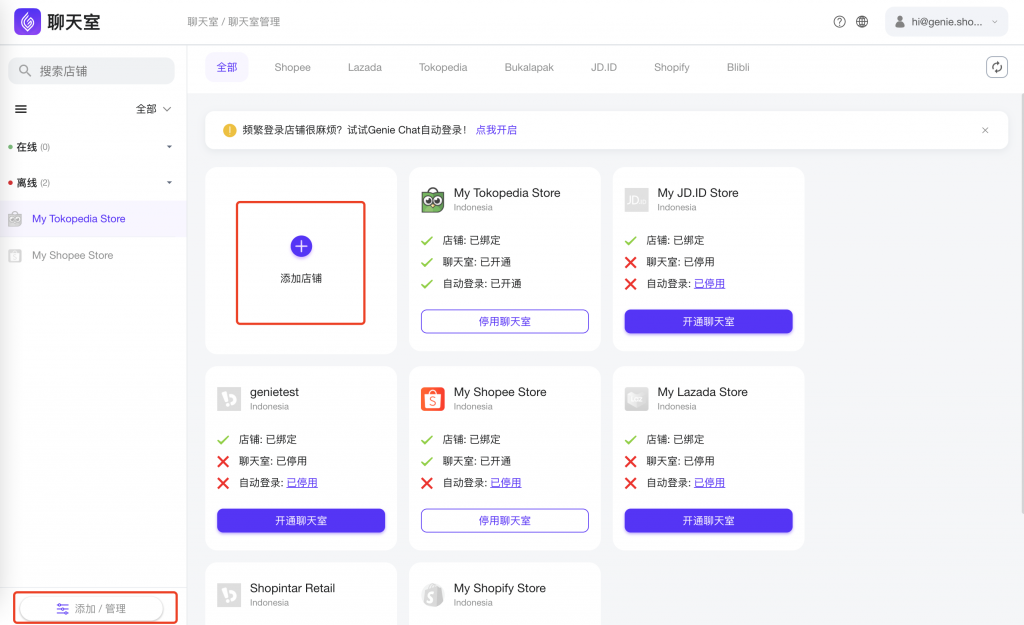Click the Shopintar Retail store logo

coord(229,595)
